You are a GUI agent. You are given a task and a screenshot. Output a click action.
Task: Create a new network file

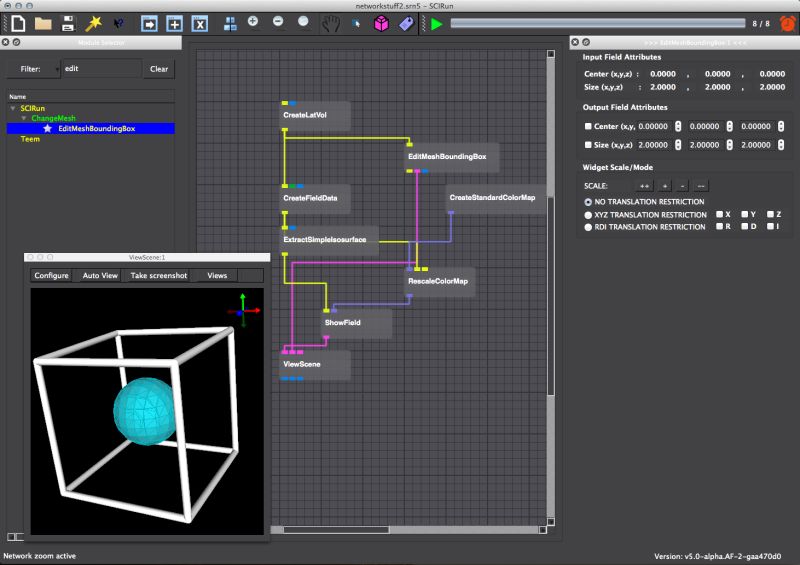point(18,23)
